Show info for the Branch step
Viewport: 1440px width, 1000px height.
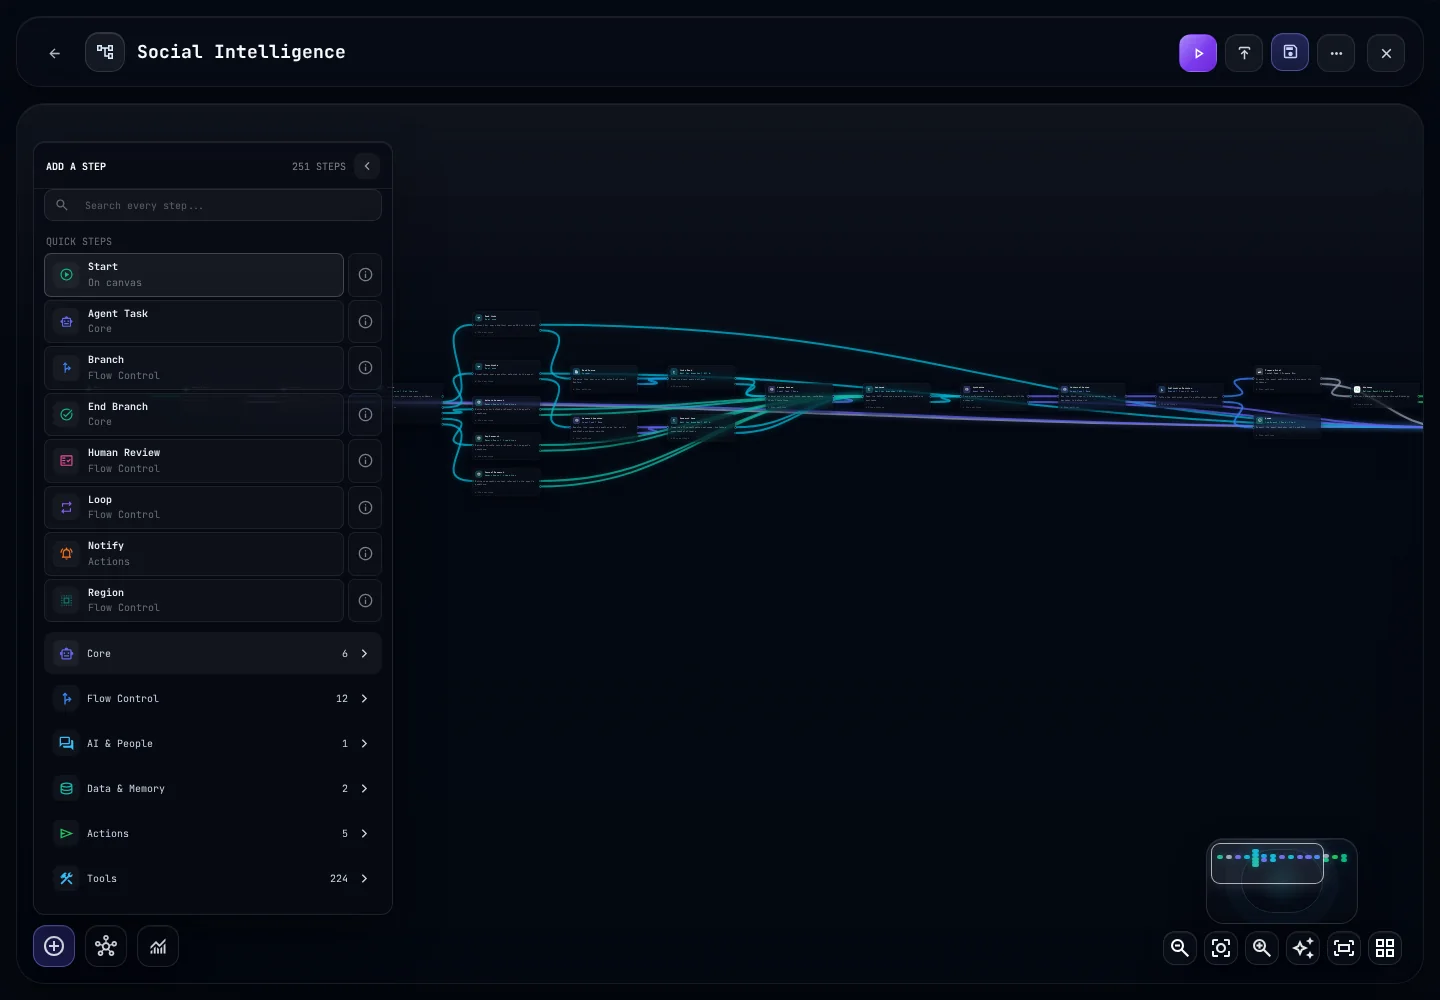pos(365,367)
